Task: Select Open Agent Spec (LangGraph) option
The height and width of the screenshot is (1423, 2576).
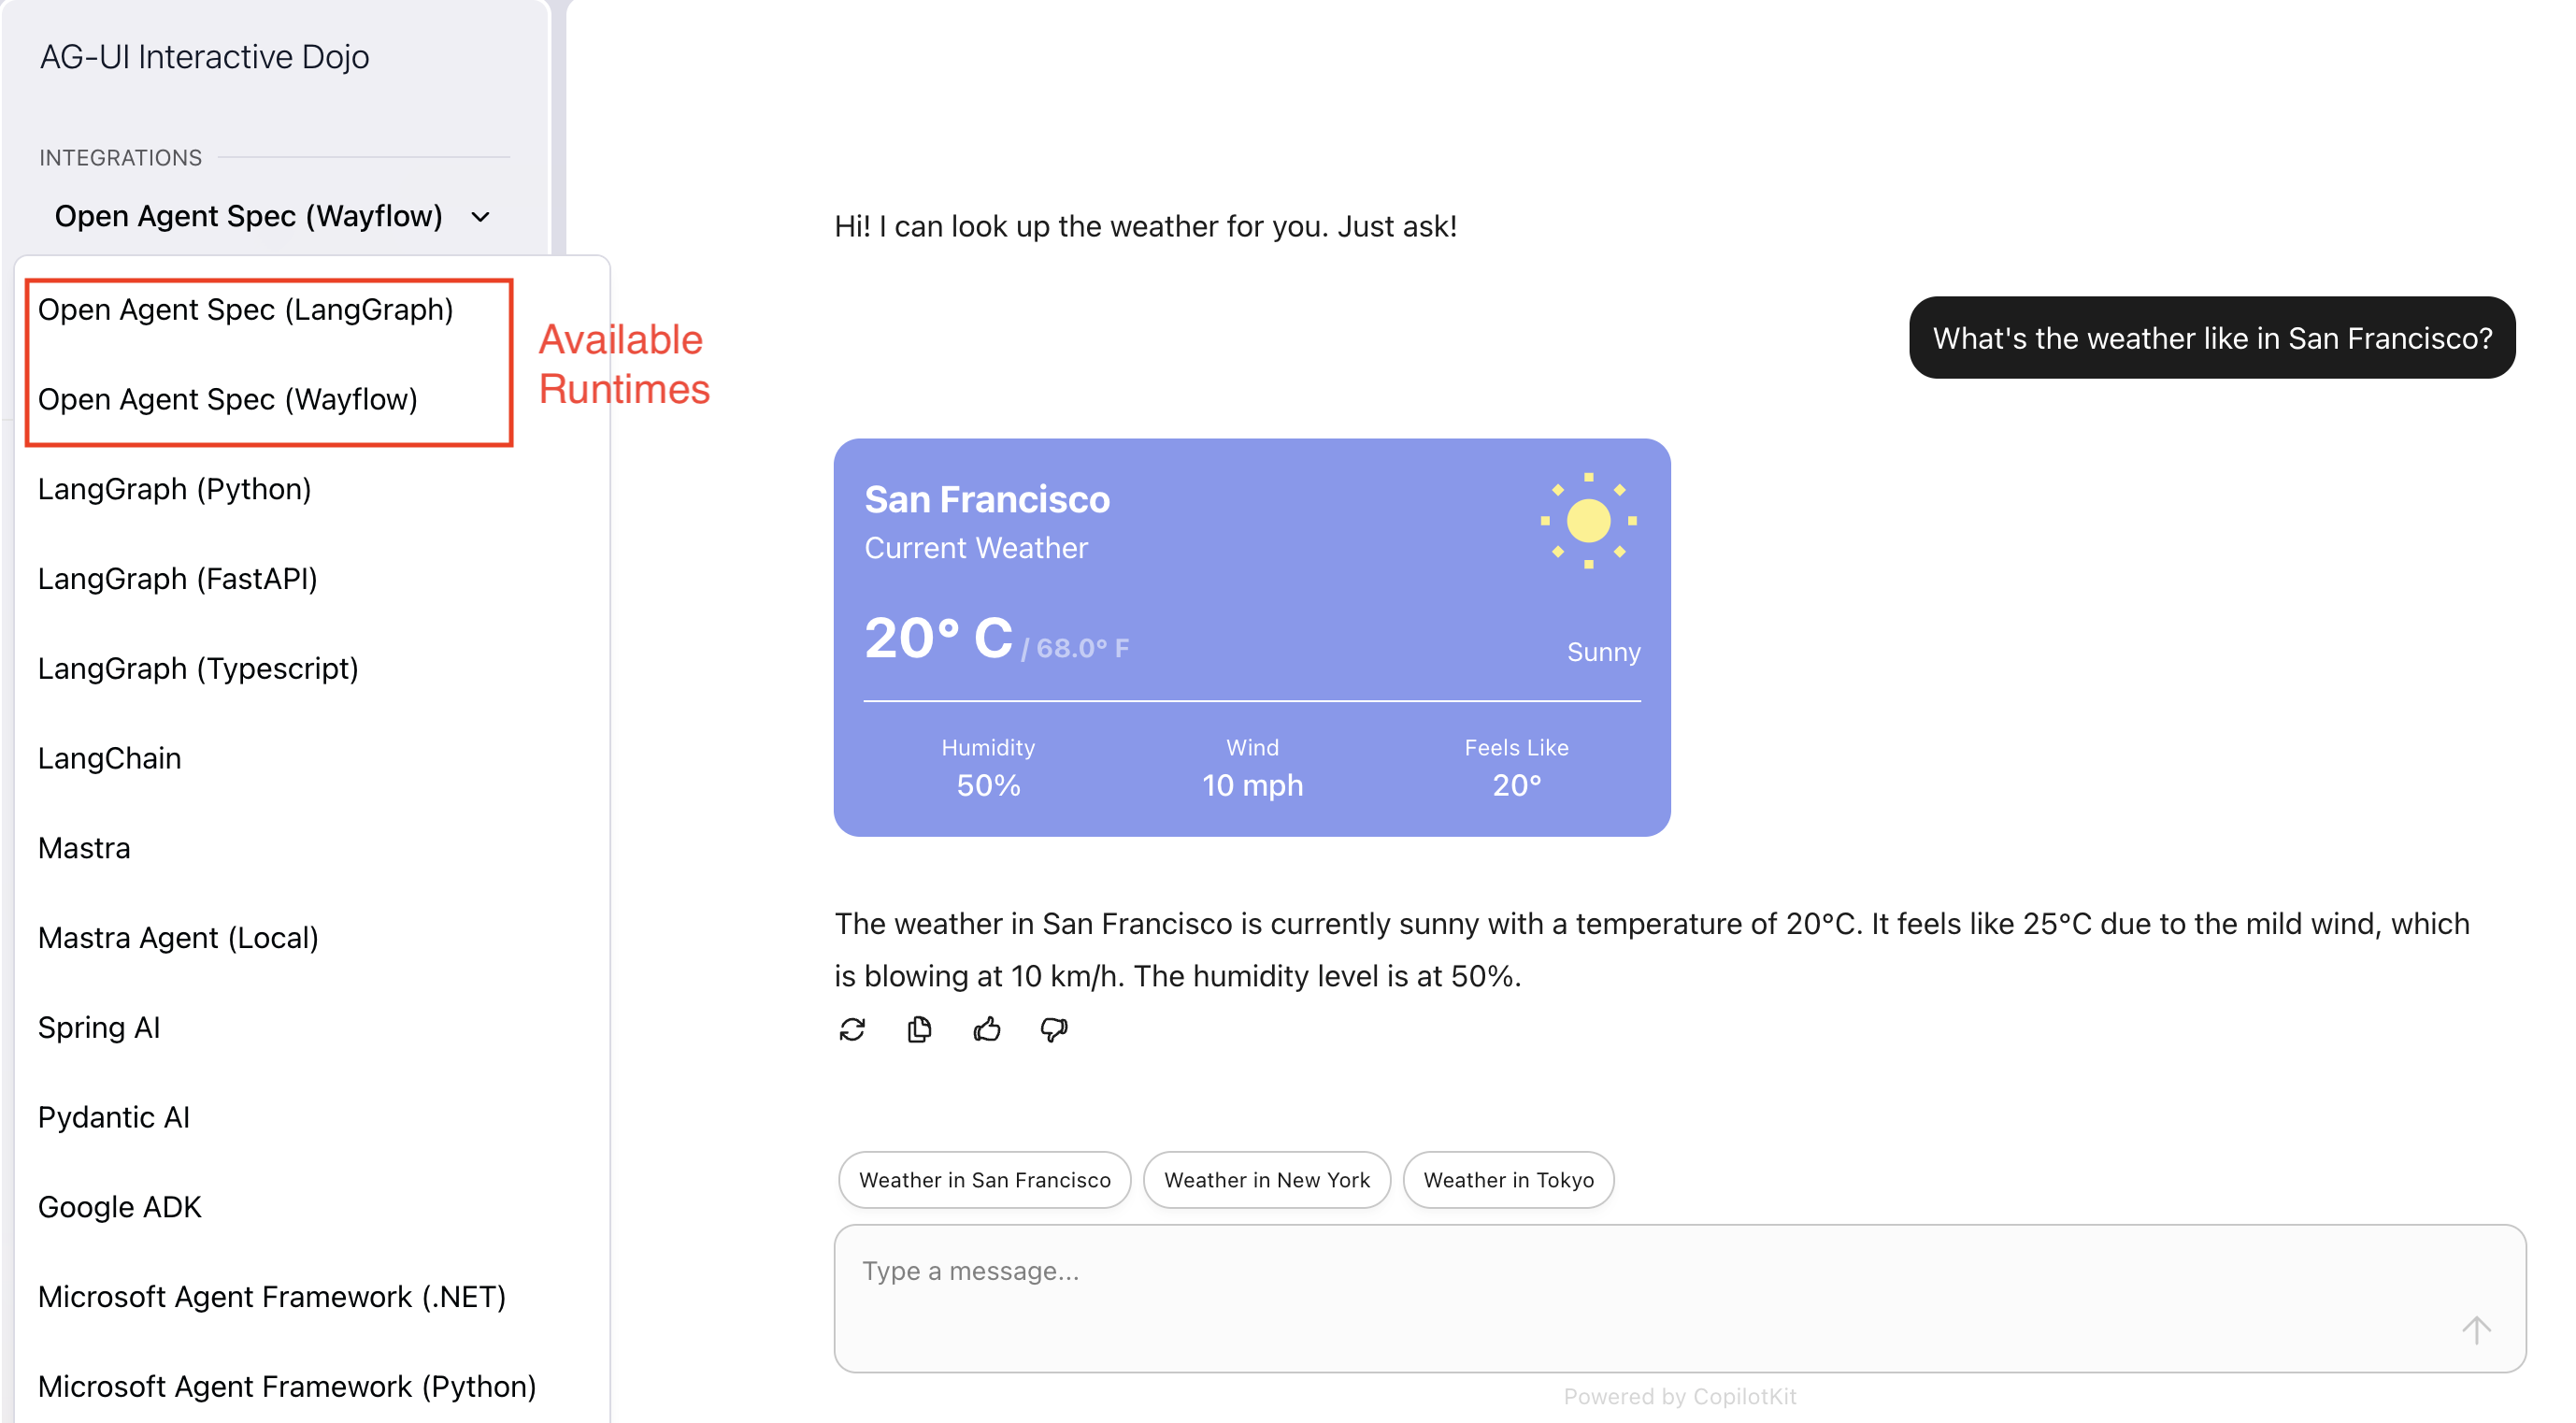Action: pos(246,310)
